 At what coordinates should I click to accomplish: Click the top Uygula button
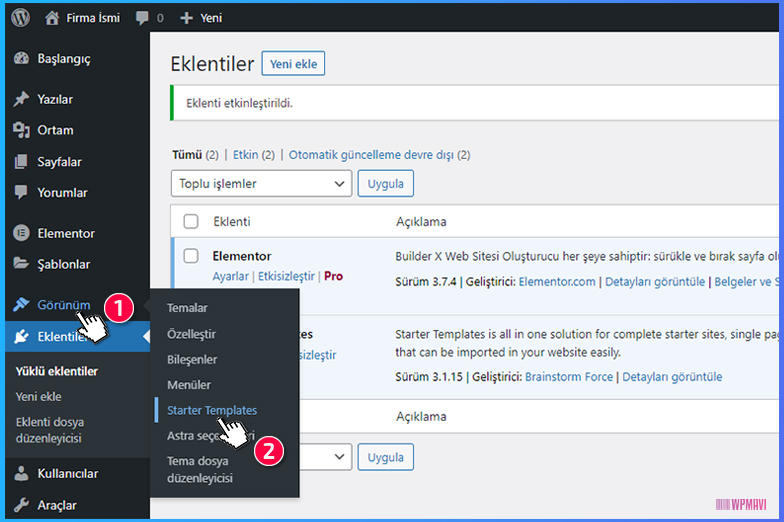point(386,184)
